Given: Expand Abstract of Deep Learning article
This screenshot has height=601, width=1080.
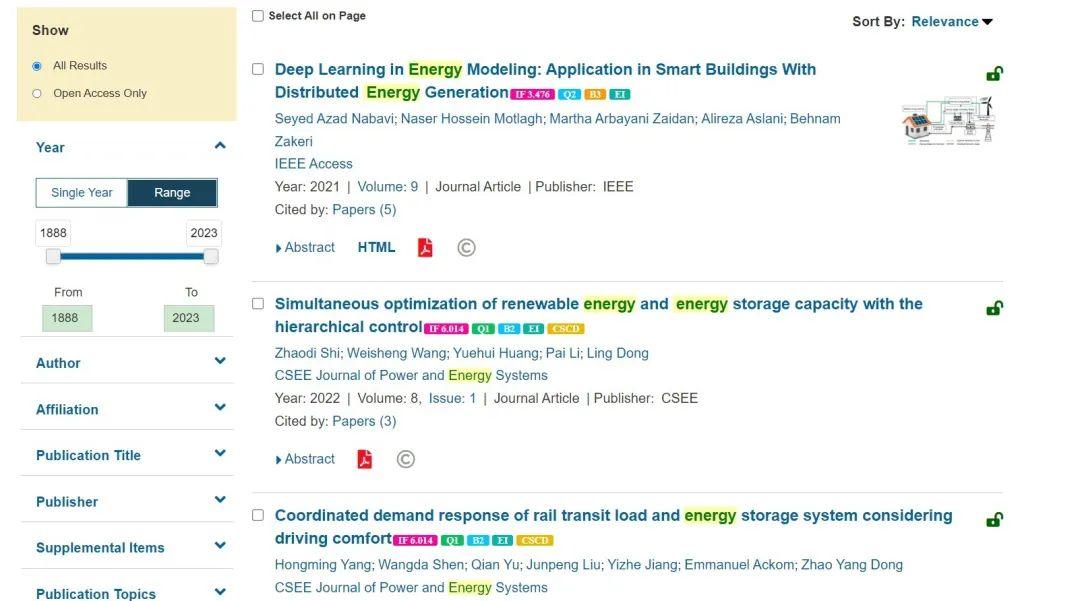Looking at the screenshot, I should tap(306, 248).
